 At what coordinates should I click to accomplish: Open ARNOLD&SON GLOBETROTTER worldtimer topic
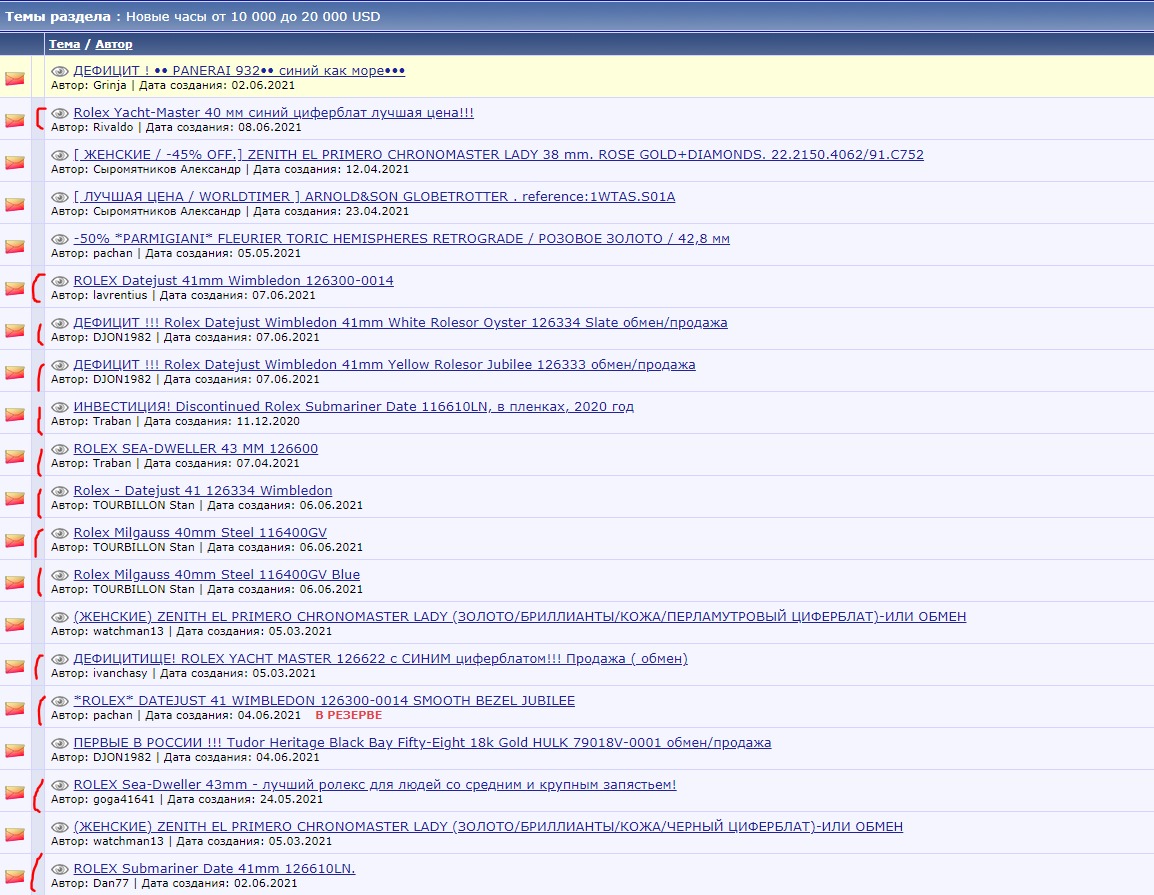click(374, 197)
